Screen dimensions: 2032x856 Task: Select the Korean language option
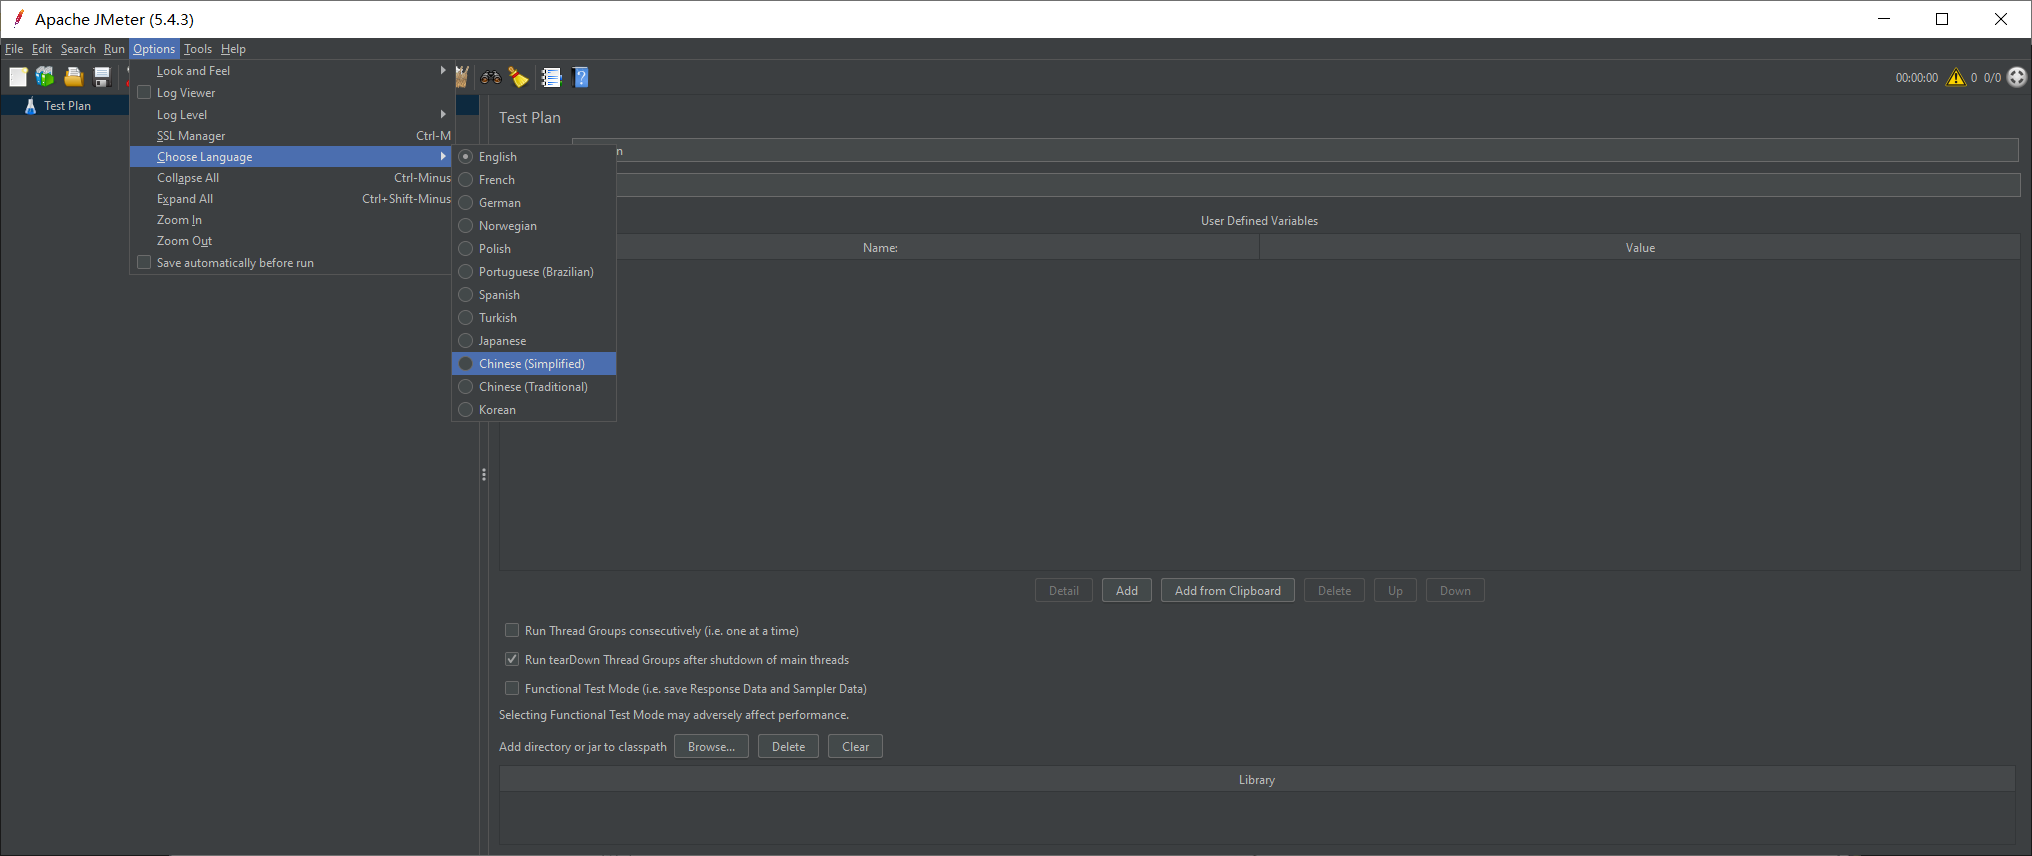click(x=534, y=410)
